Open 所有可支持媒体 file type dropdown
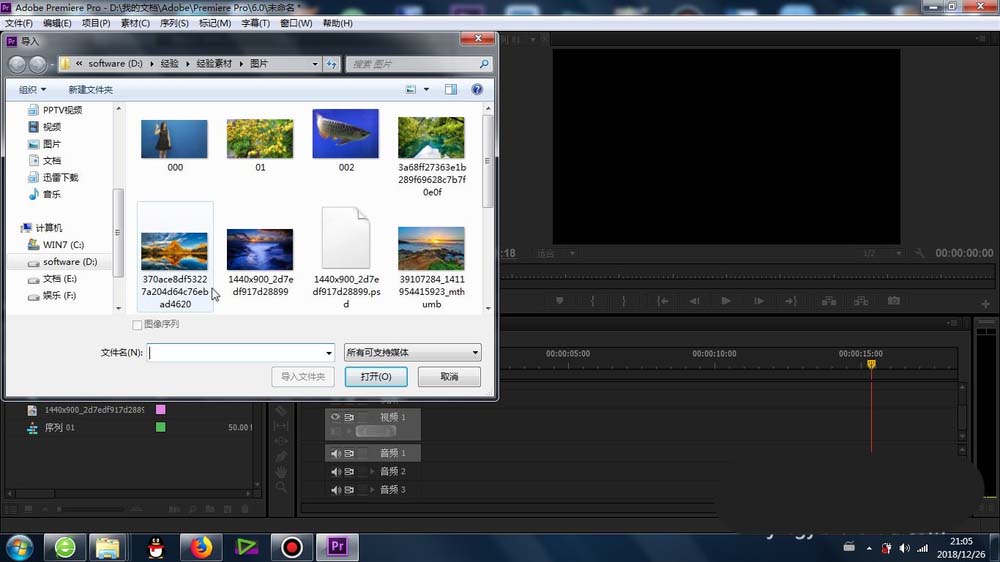The height and width of the screenshot is (562, 1000). click(412, 352)
